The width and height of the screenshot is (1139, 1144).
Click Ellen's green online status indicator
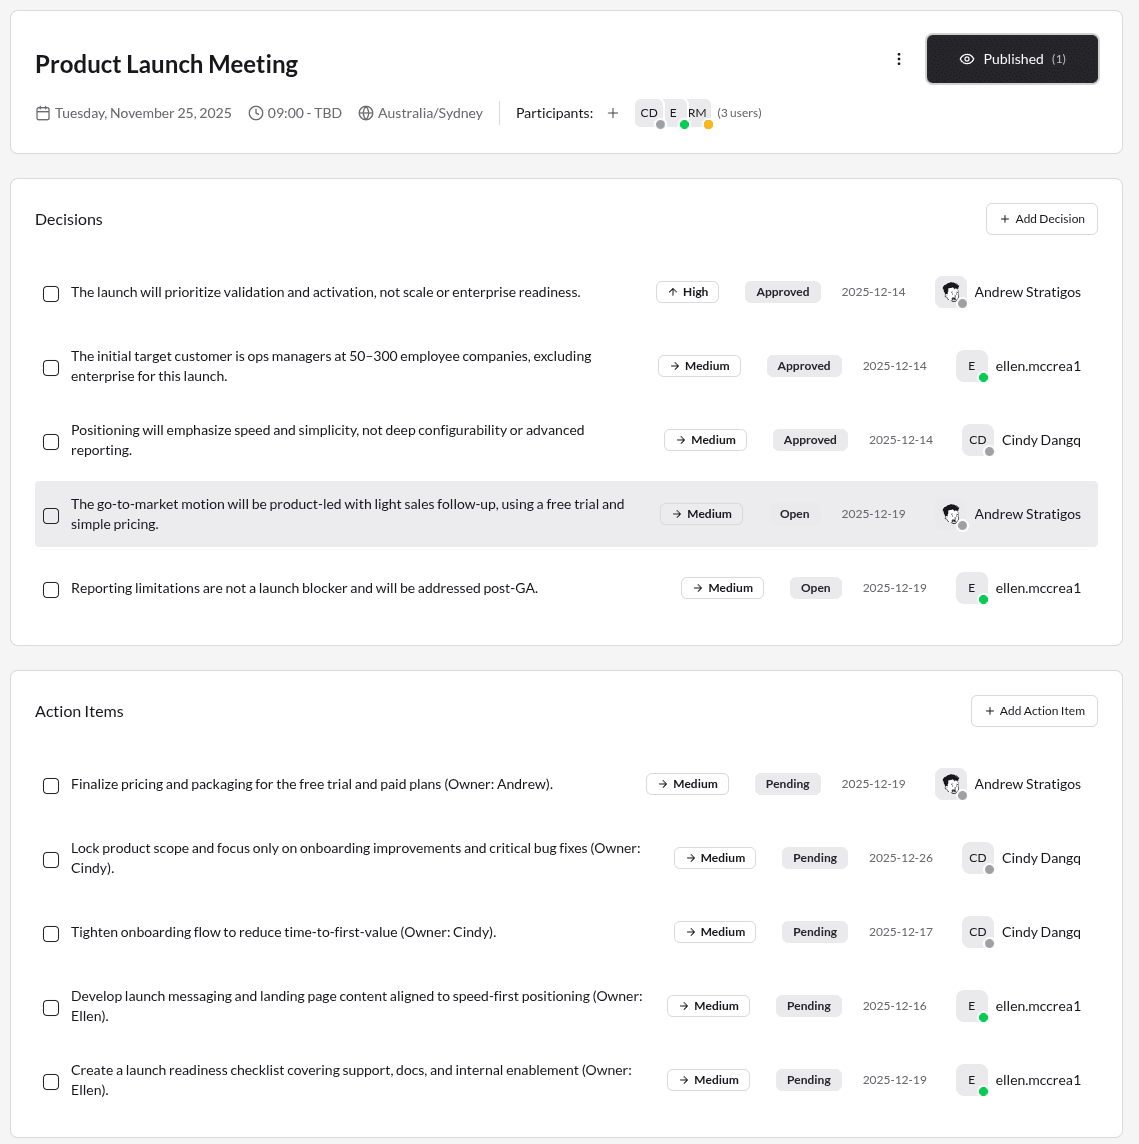(x=984, y=376)
